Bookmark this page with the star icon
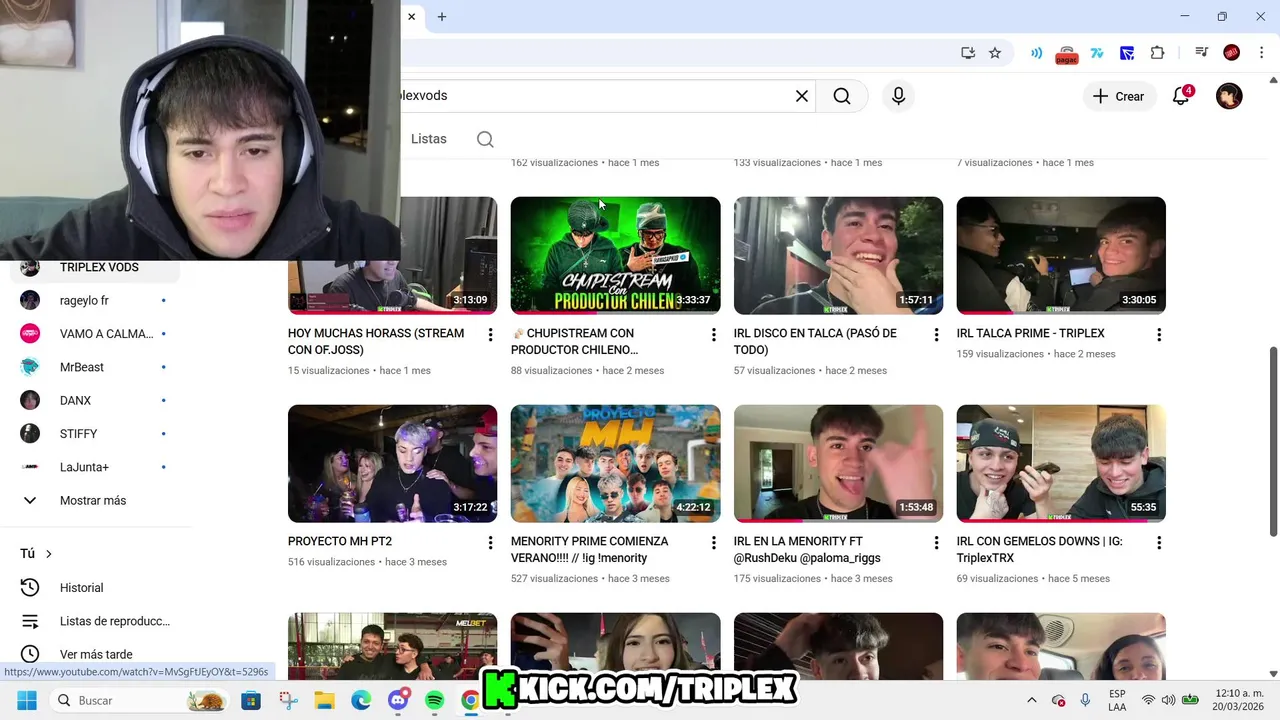1280x720 pixels. (995, 53)
